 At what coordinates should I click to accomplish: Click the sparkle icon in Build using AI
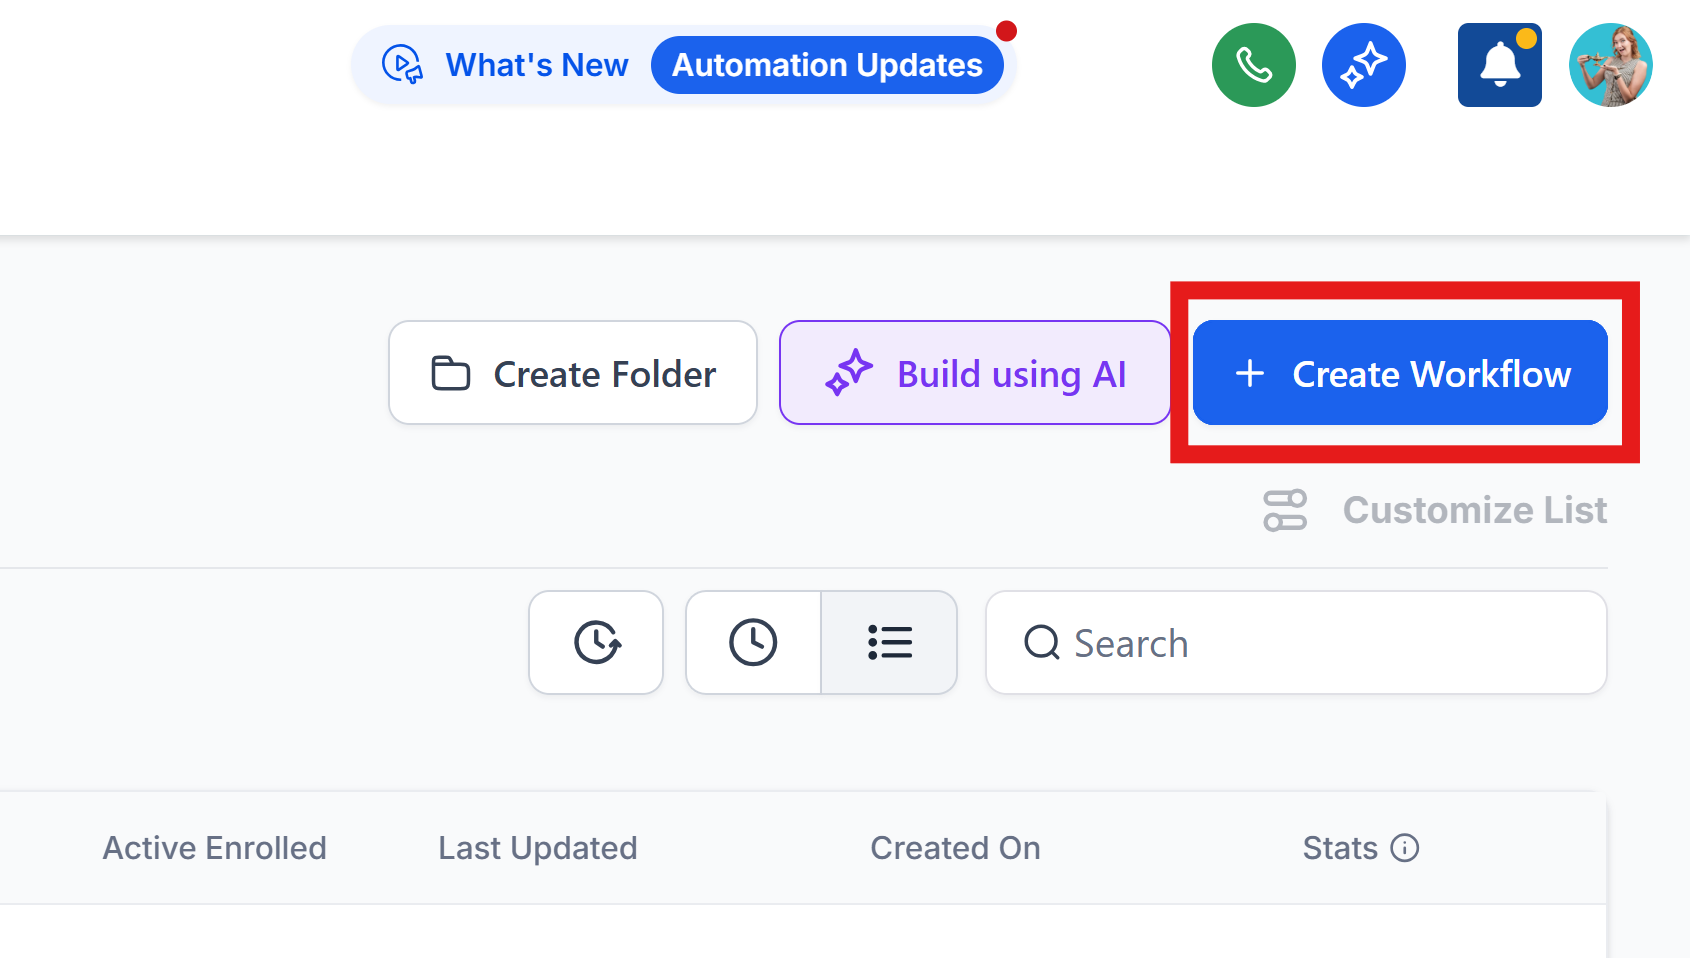(x=848, y=373)
